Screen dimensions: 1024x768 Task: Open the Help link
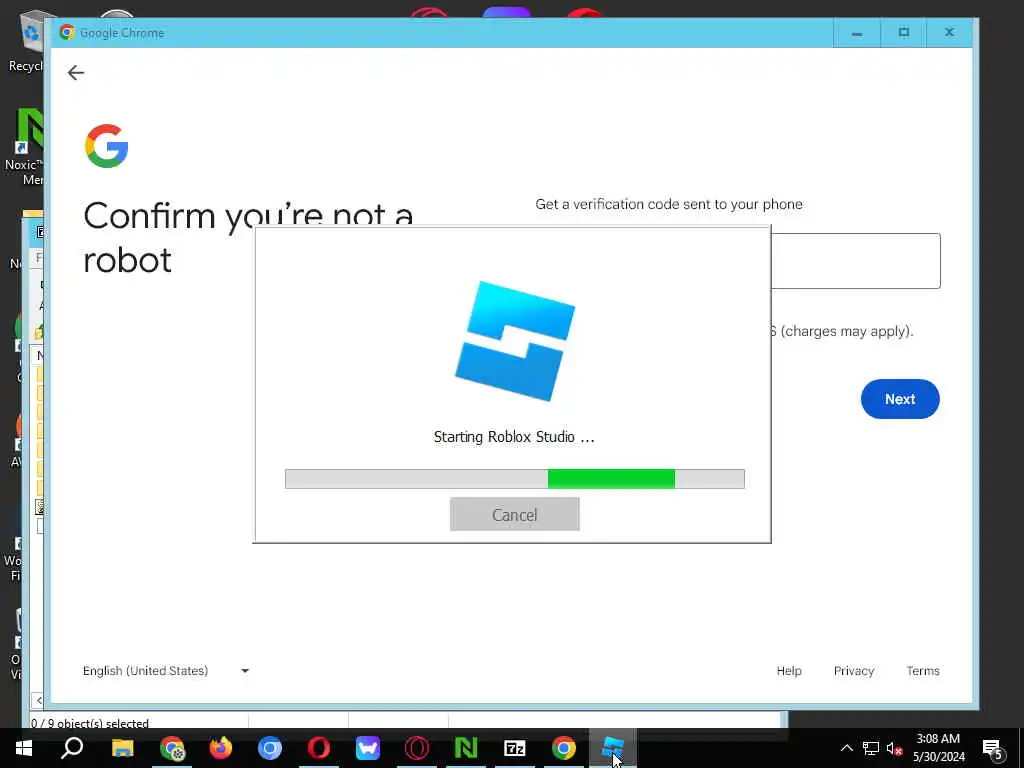(x=789, y=671)
